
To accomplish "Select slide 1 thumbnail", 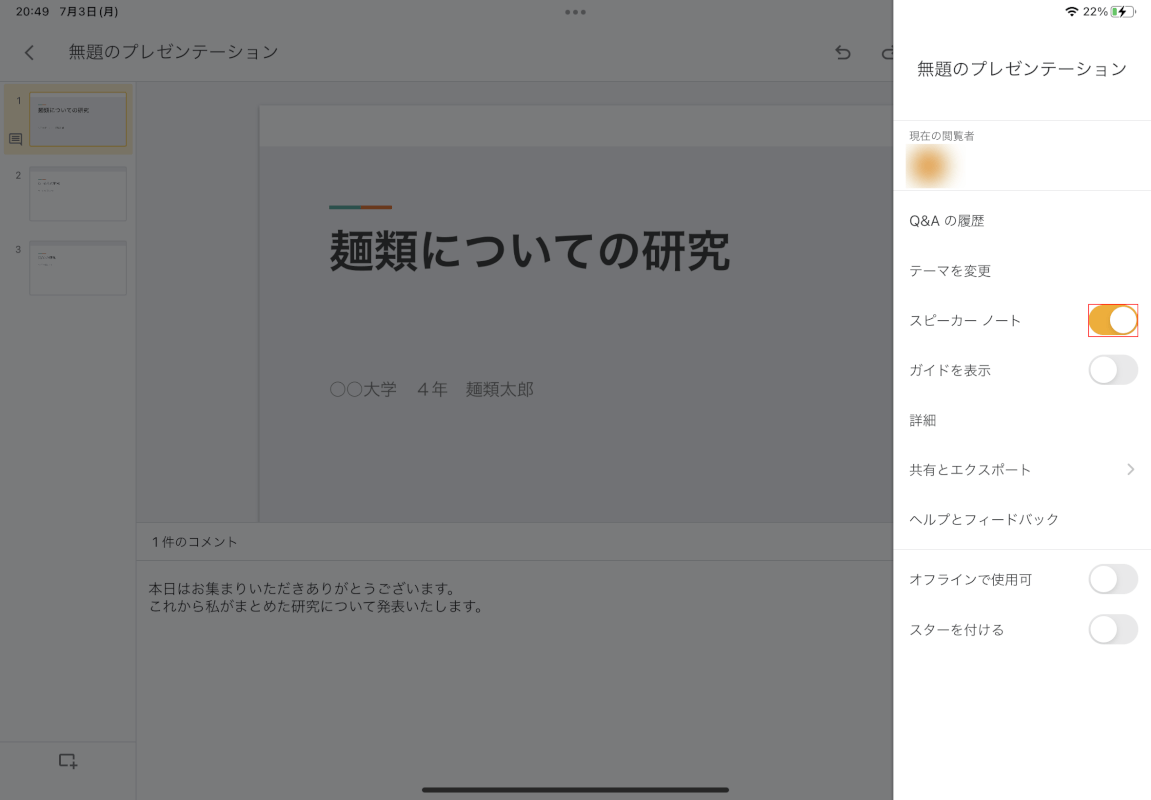I will point(78,119).
